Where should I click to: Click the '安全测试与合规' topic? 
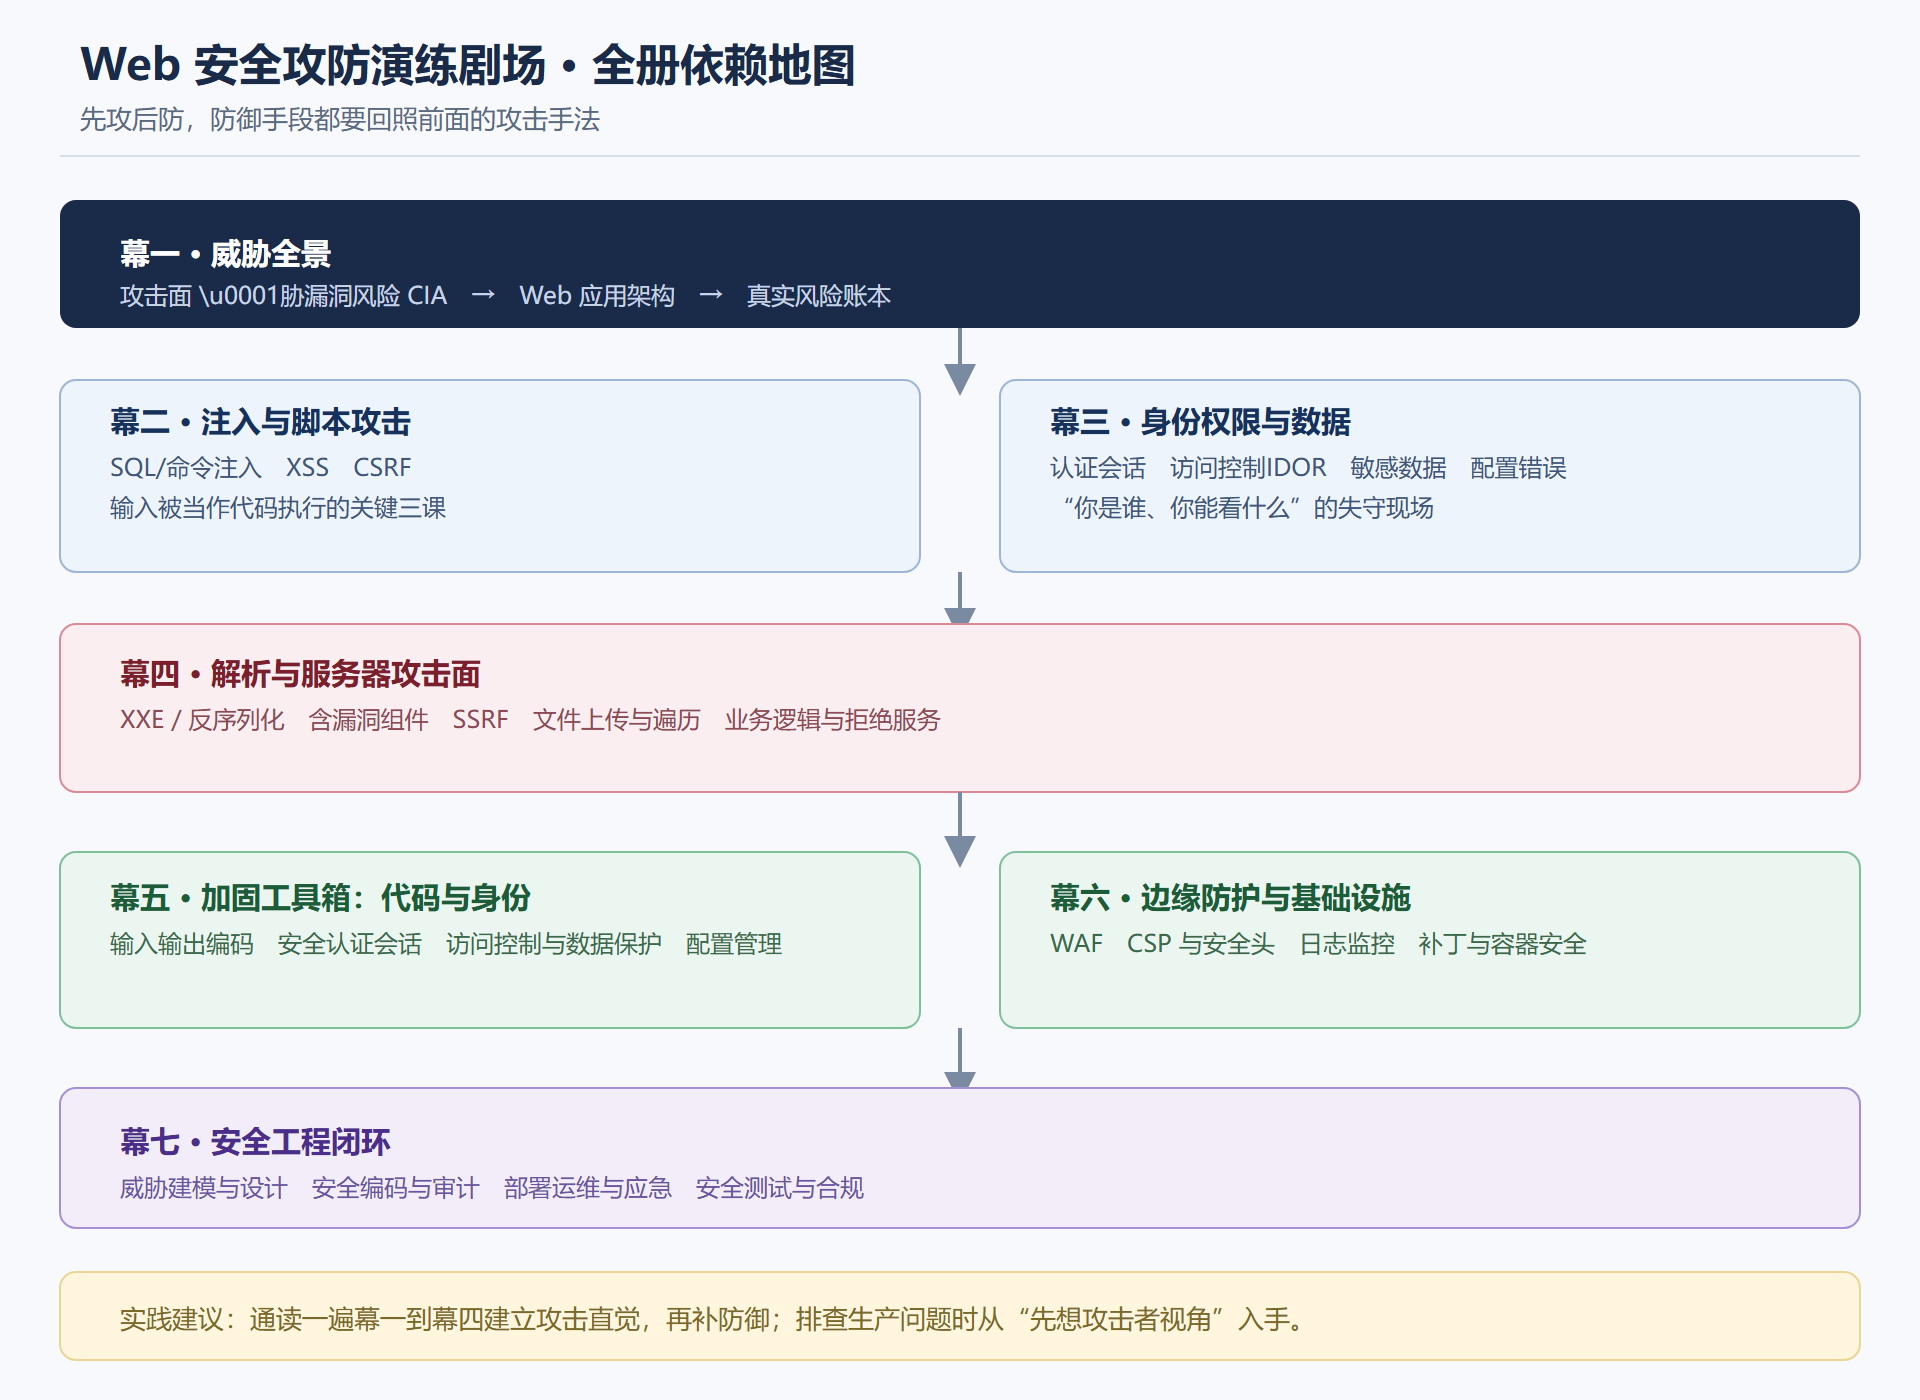point(780,1188)
